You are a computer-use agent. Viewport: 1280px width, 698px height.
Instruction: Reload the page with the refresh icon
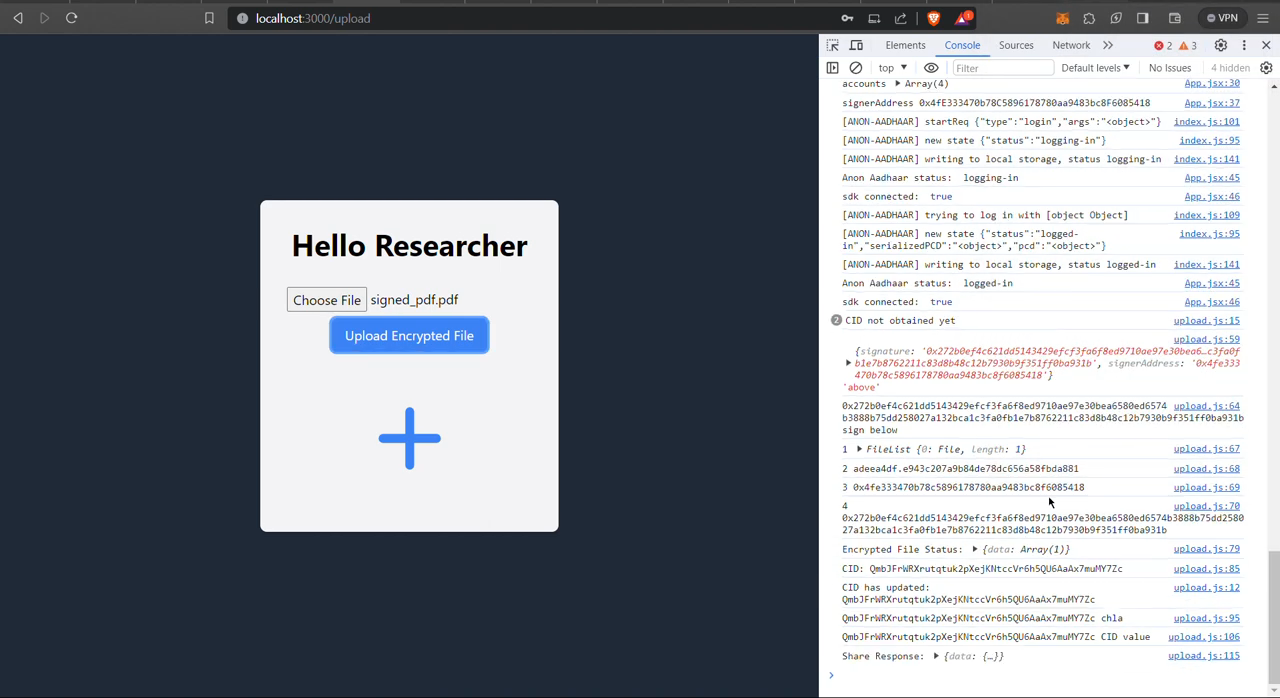[72, 18]
